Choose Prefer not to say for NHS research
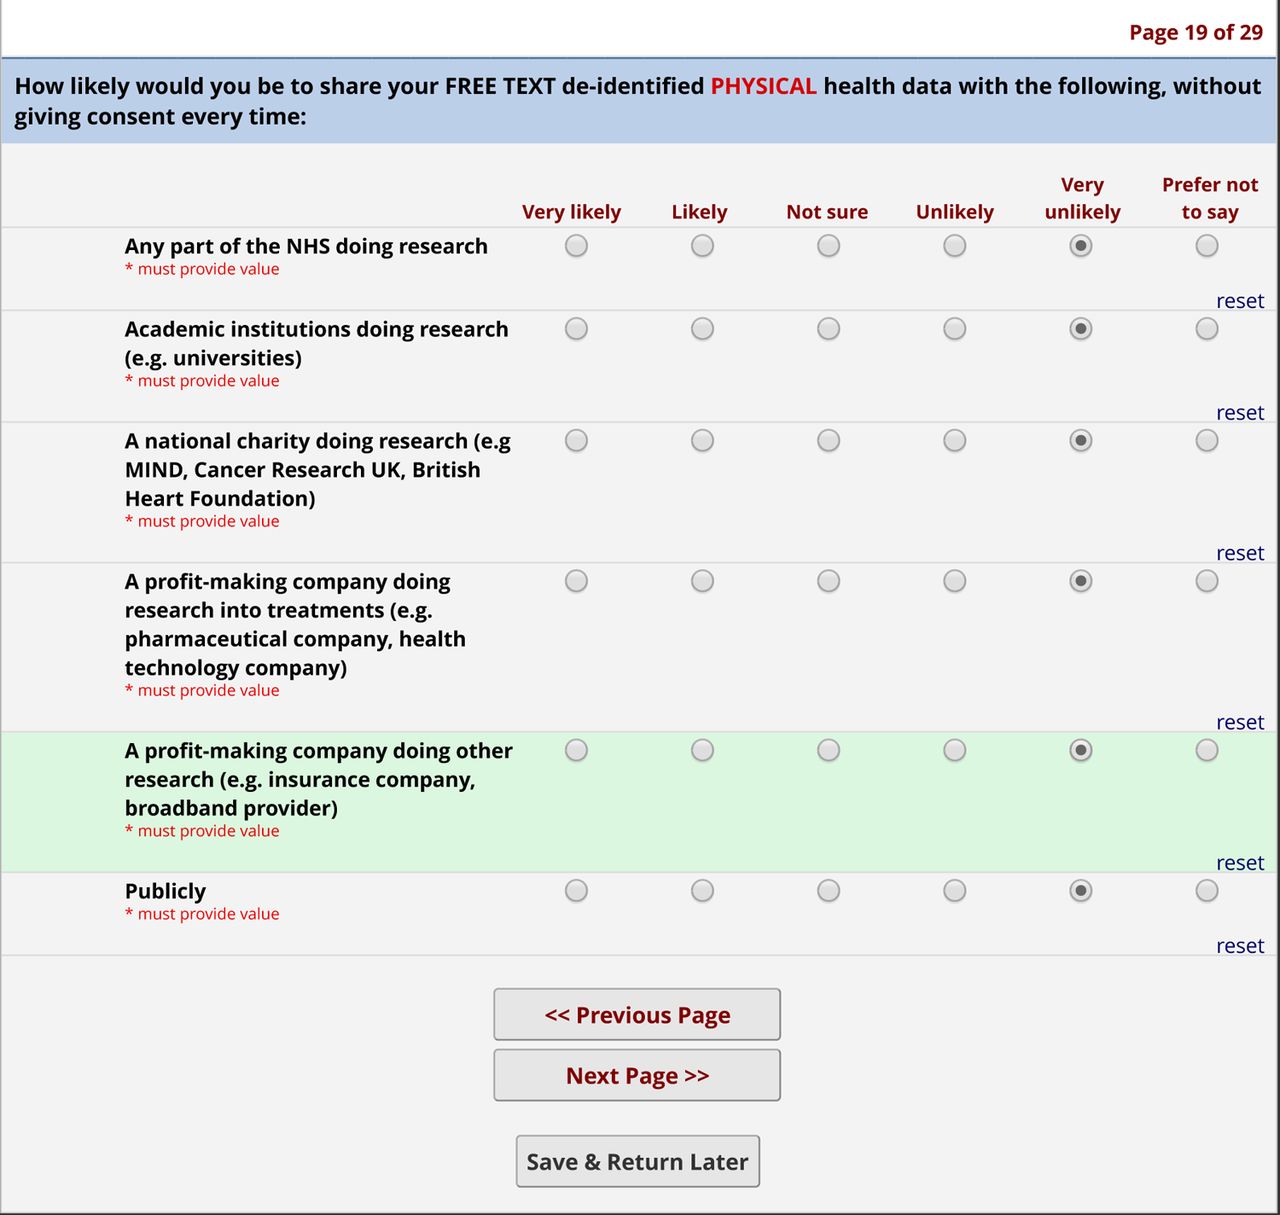 pos(1207,246)
